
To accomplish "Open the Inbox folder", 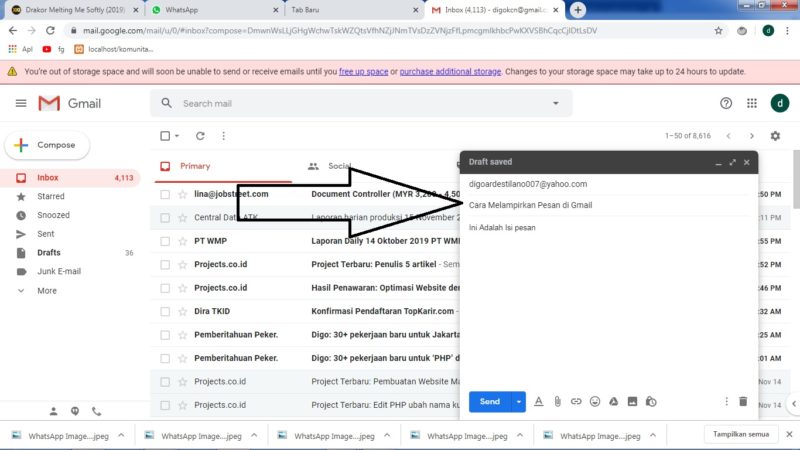I will pyautogui.click(x=69, y=178).
